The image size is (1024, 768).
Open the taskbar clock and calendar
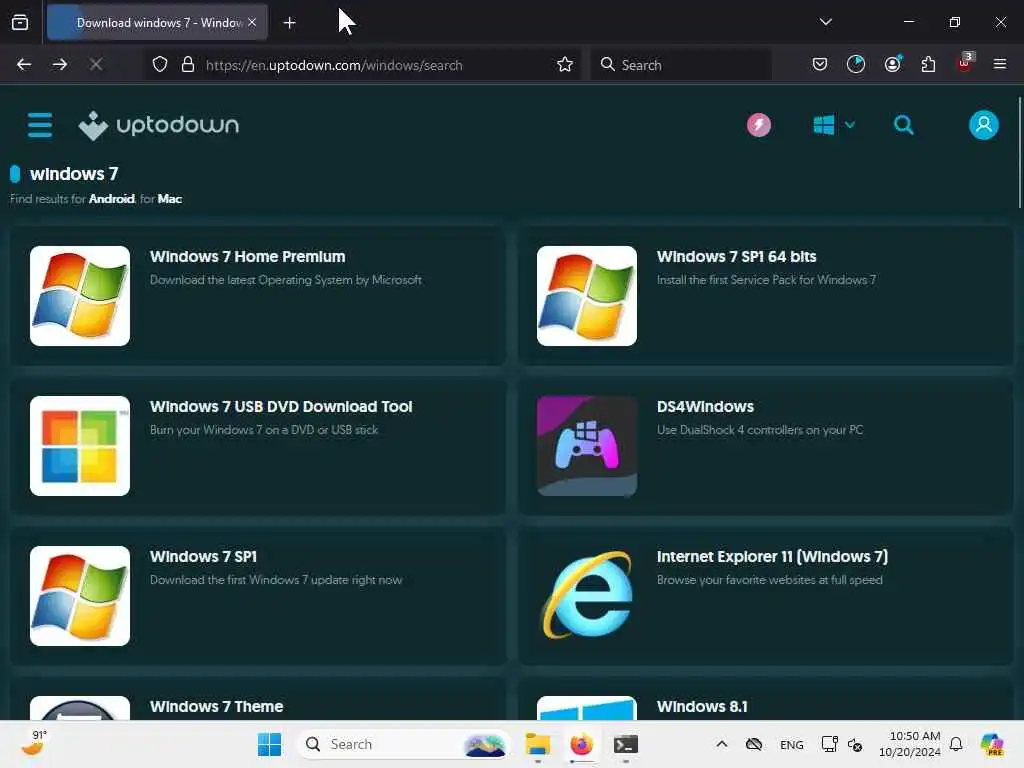910,744
